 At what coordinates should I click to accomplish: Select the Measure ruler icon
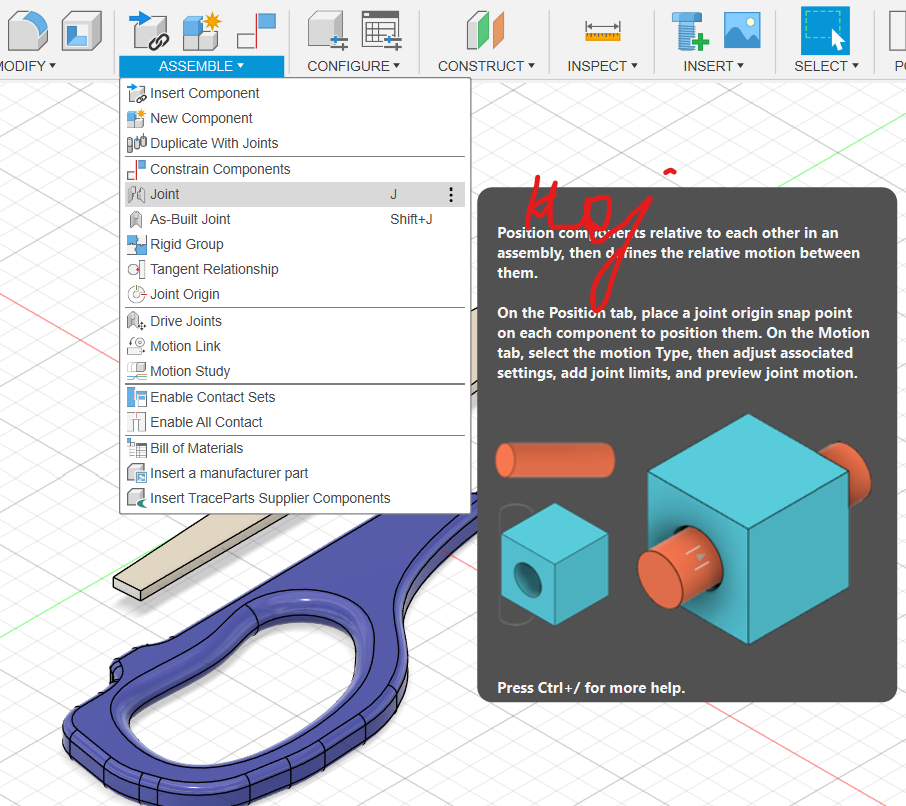[603, 30]
